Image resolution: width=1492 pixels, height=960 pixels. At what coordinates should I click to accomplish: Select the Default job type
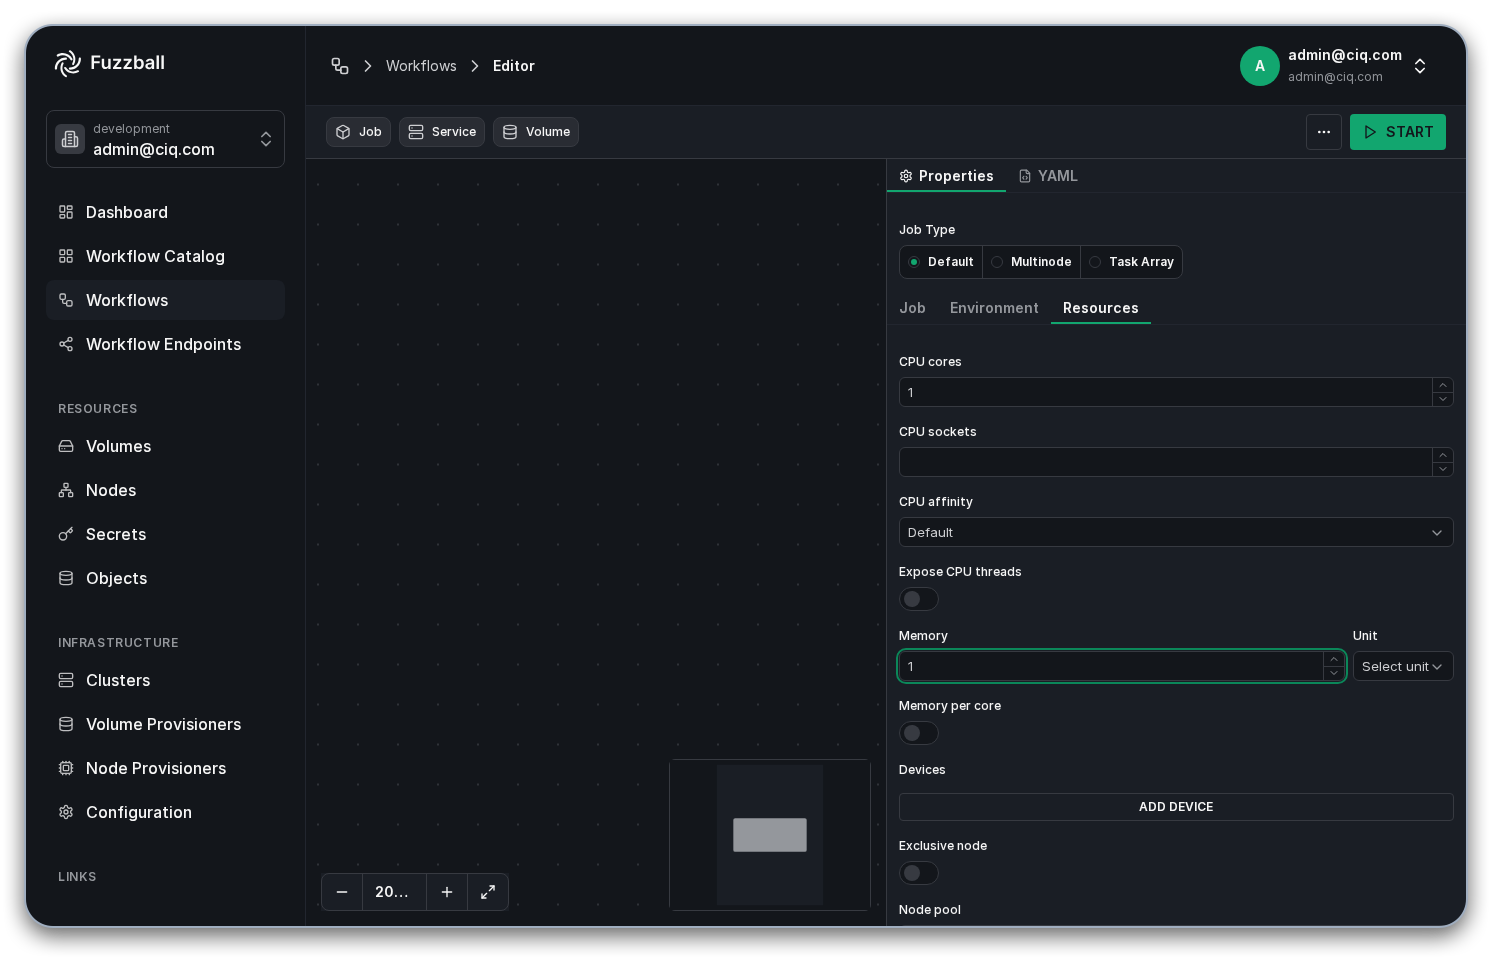point(941,262)
